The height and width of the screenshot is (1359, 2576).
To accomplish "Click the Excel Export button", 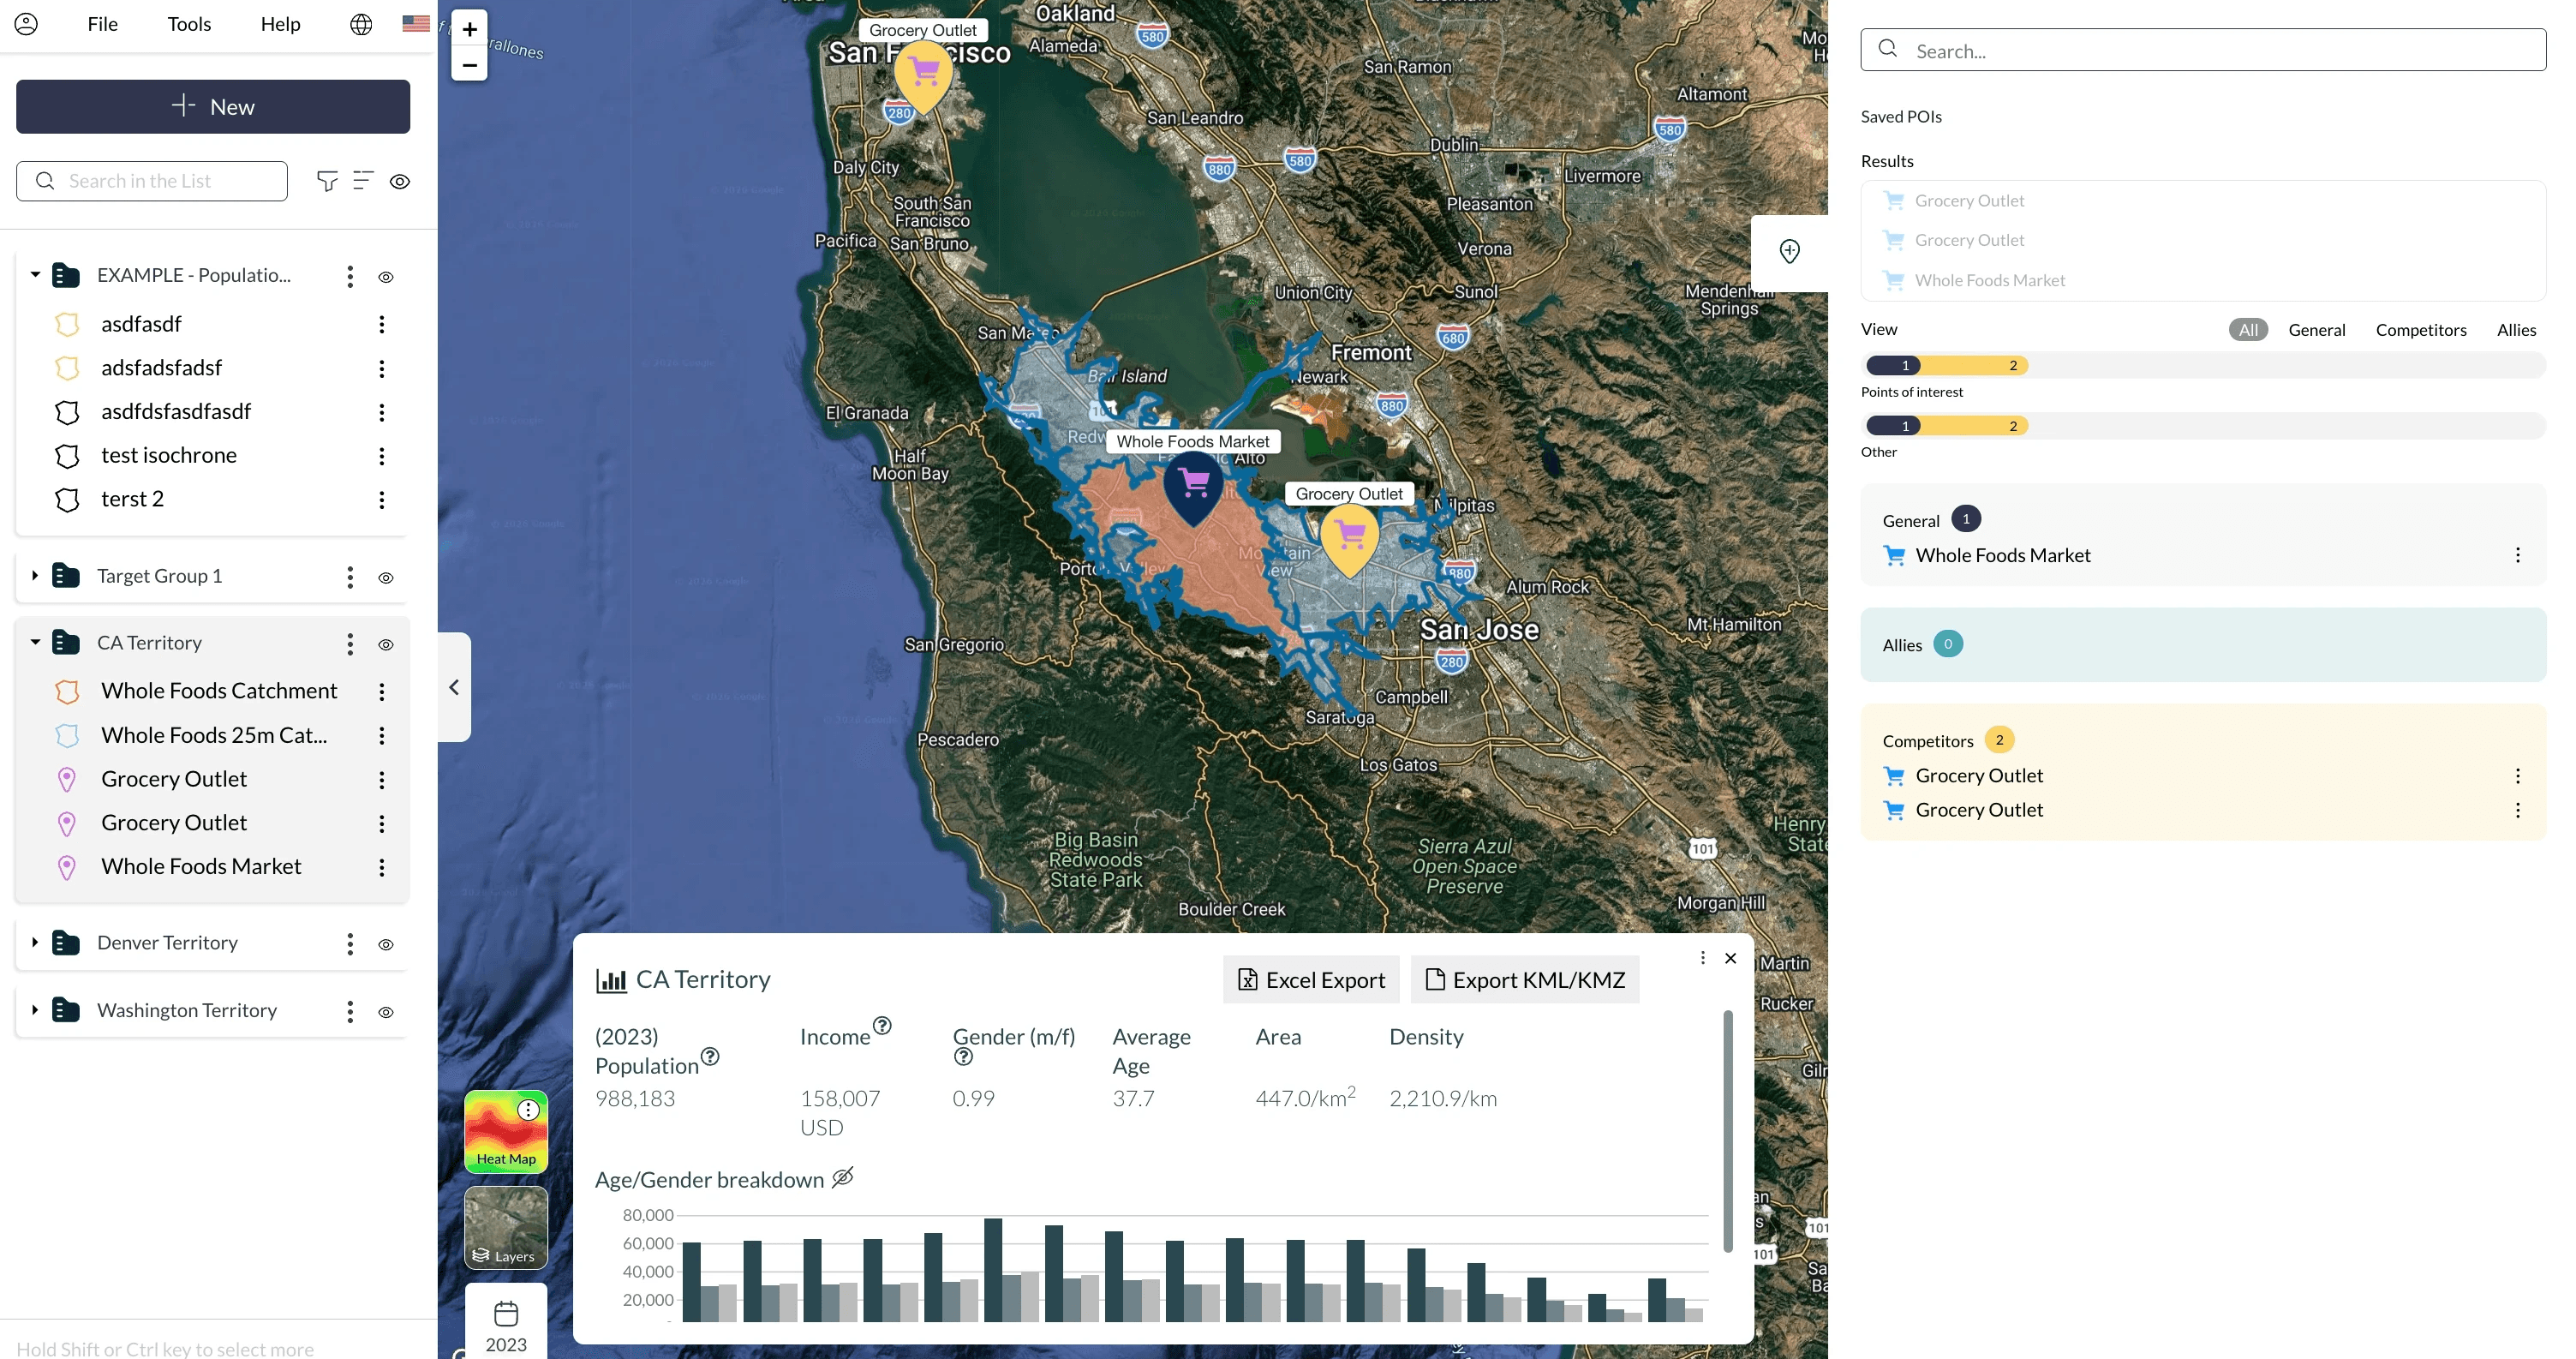I will [x=1311, y=980].
